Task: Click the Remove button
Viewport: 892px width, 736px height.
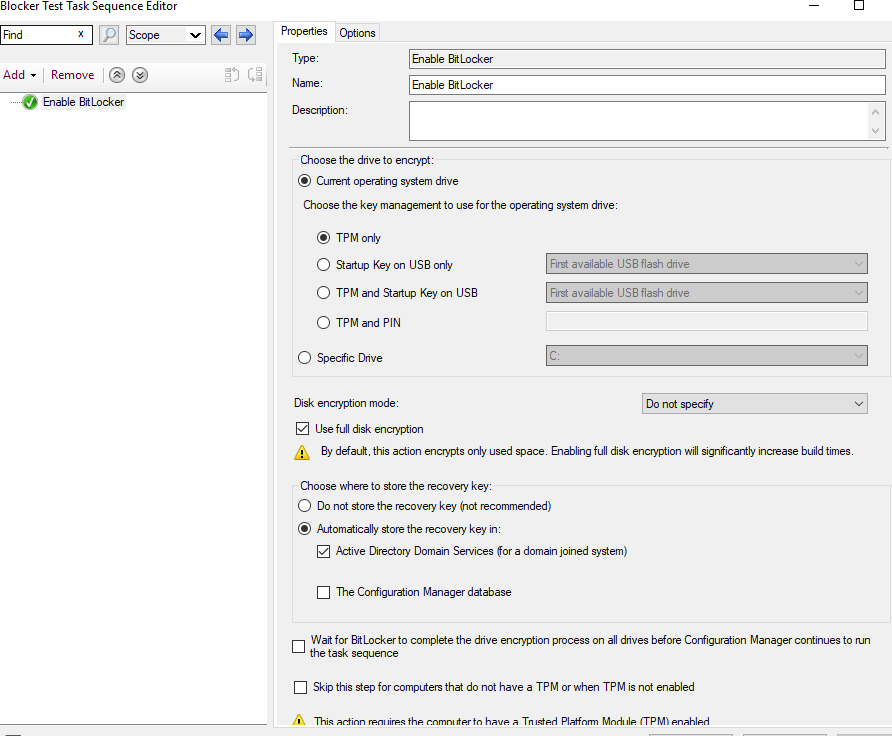Action: tap(73, 75)
